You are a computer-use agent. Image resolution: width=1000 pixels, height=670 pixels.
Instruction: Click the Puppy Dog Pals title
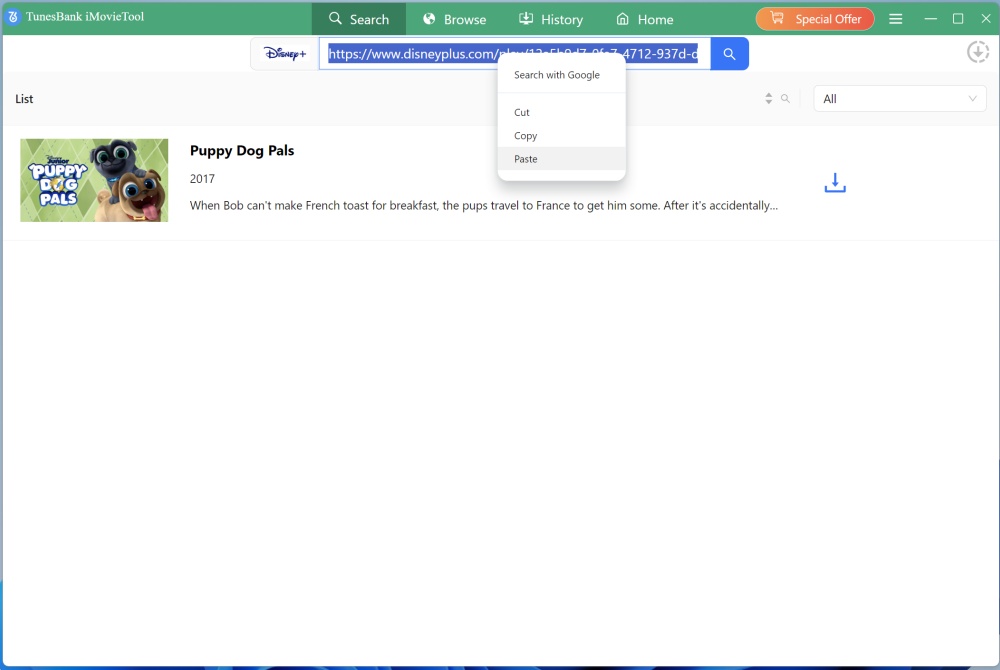click(242, 150)
